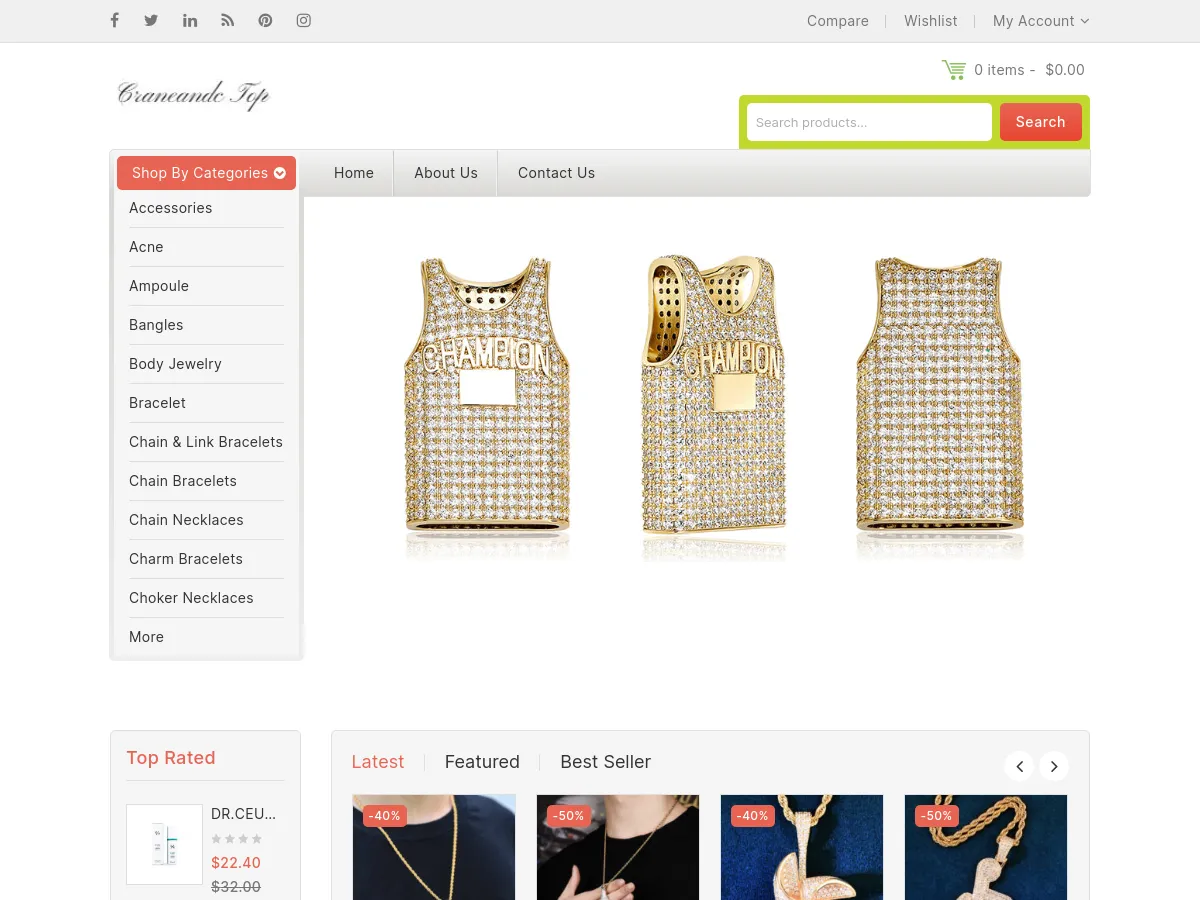The height and width of the screenshot is (900, 1200).
Task: Visit the LinkedIn profile icon
Action: click(x=190, y=21)
